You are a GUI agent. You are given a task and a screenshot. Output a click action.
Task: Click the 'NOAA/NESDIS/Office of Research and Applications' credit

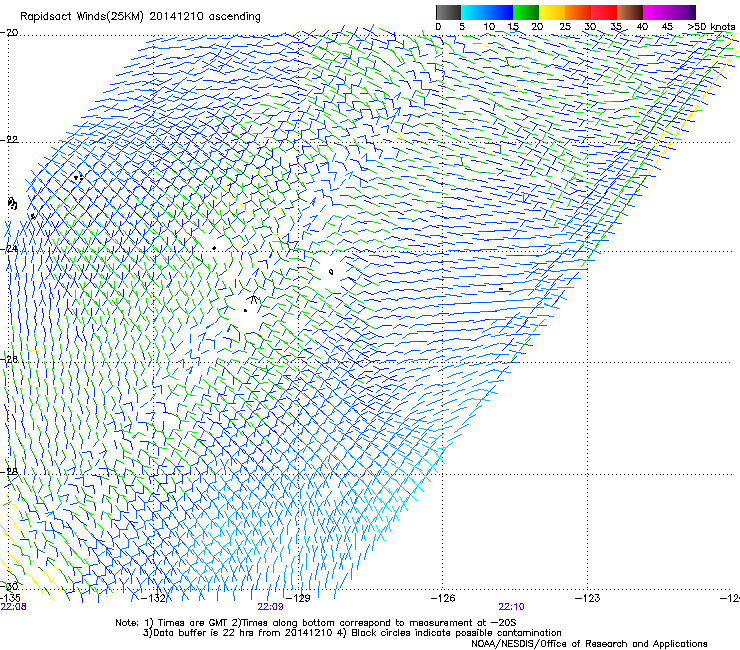click(589, 644)
